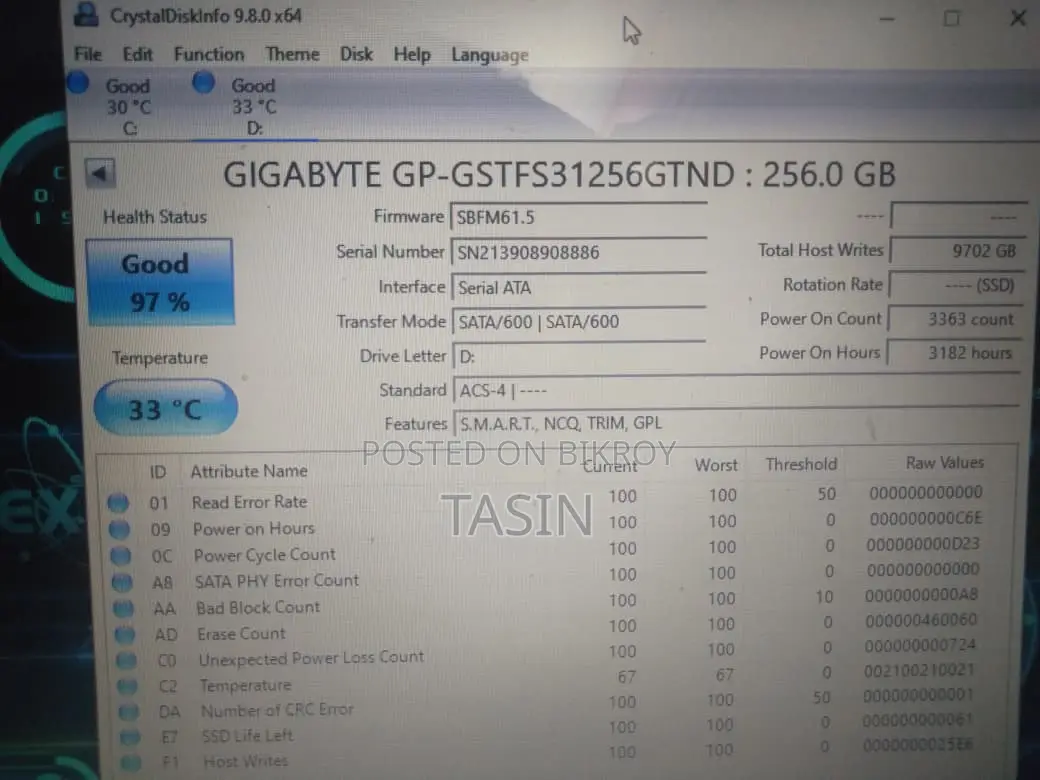1040x780 pixels.
Task: Click the ID column header
Action: (158, 472)
